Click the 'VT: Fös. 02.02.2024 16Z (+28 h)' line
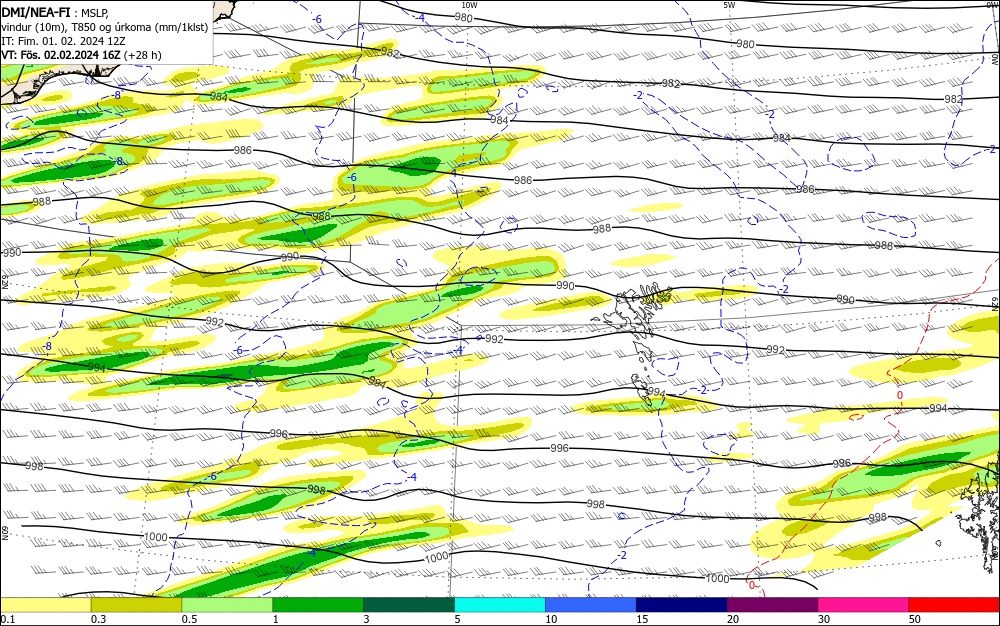Viewport: 1000px width, 626px height. (x=81, y=55)
